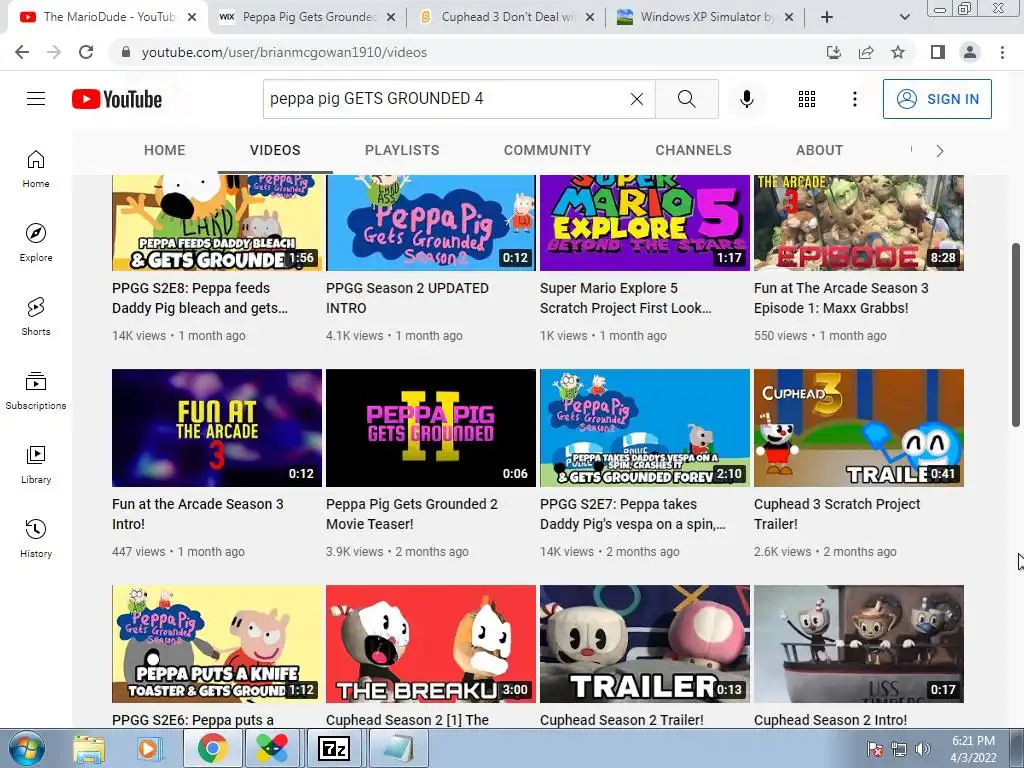
Task: Click the taskbar clock showing 6:21 PM
Action: click(x=973, y=749)
